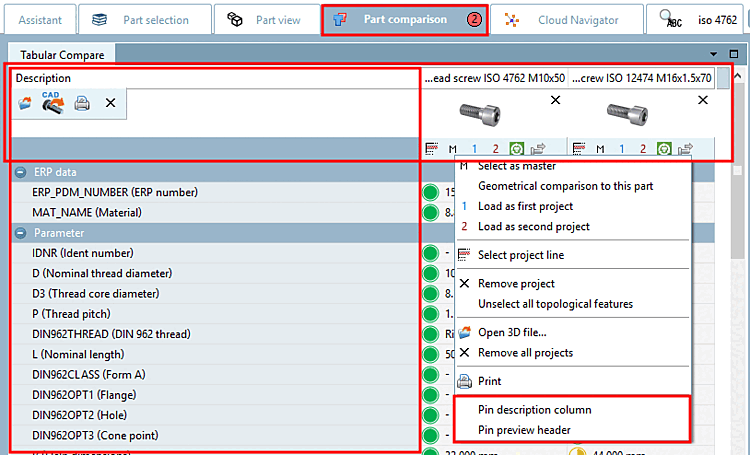Close the ISO 4762 M10x50 part column
750x455 pixels.
[x=555, y=100]
